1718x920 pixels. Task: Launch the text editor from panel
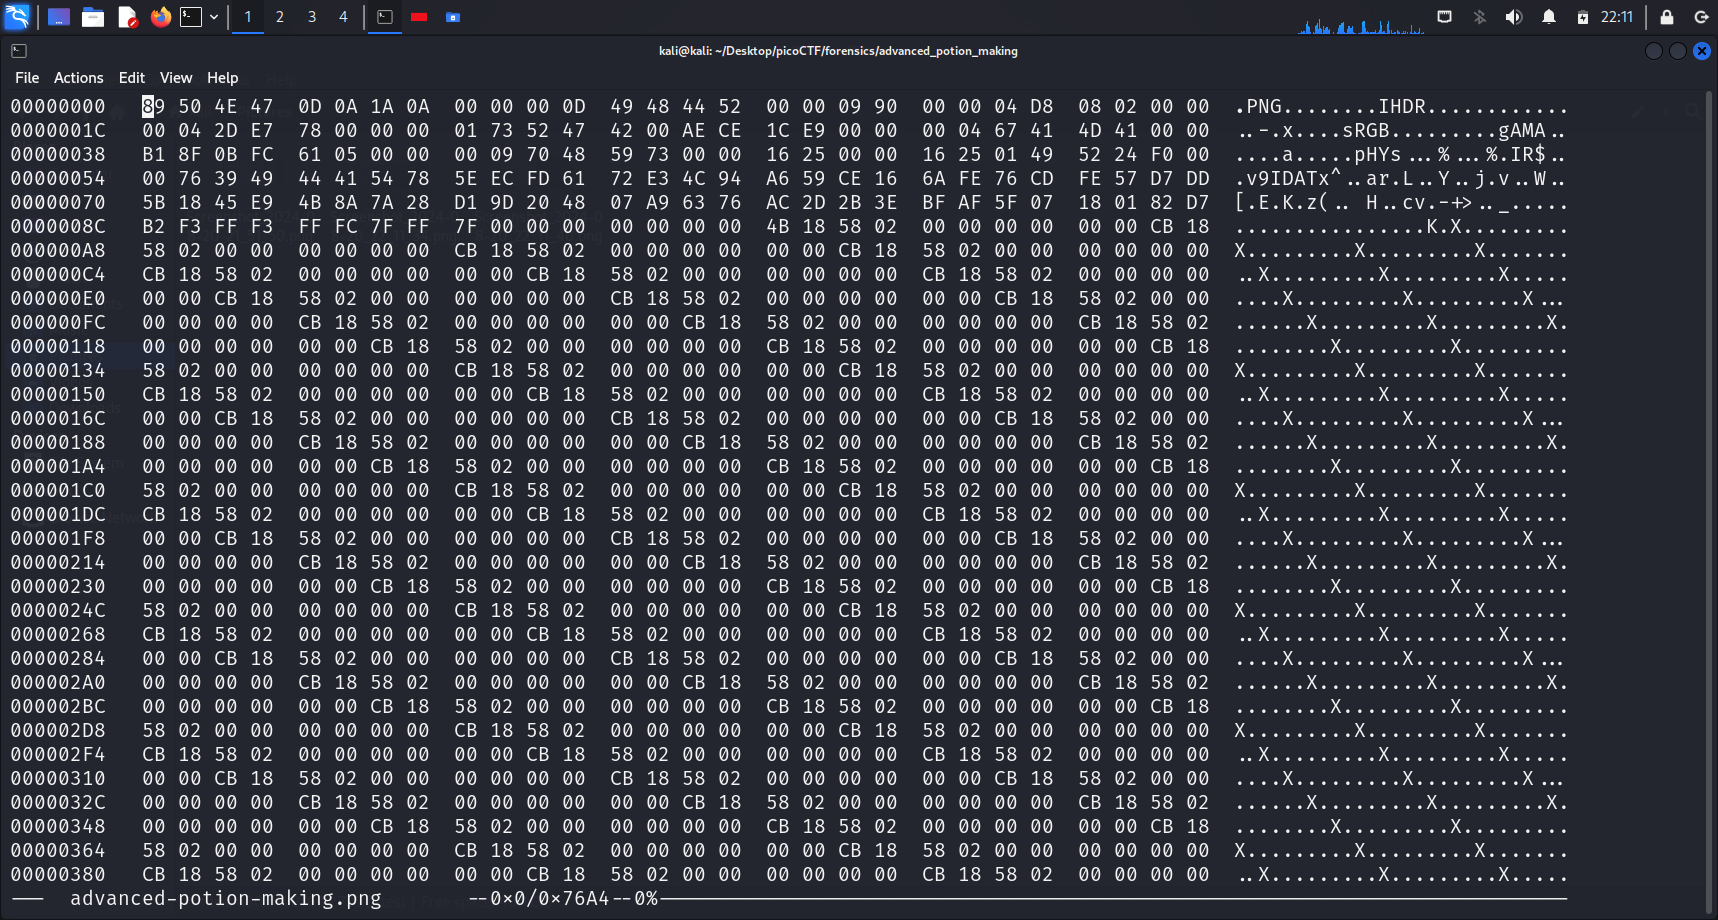click(127, 17)
